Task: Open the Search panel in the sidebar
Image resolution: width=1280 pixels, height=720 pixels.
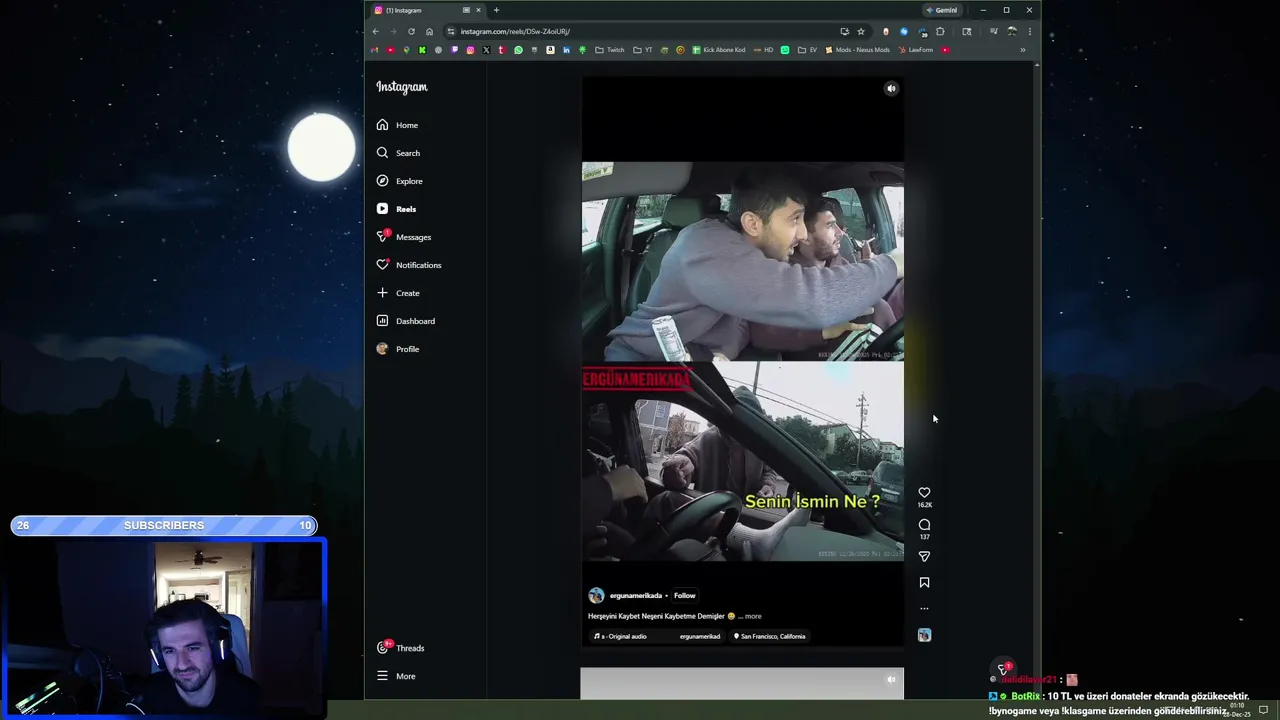Action: tap(399, 153)
